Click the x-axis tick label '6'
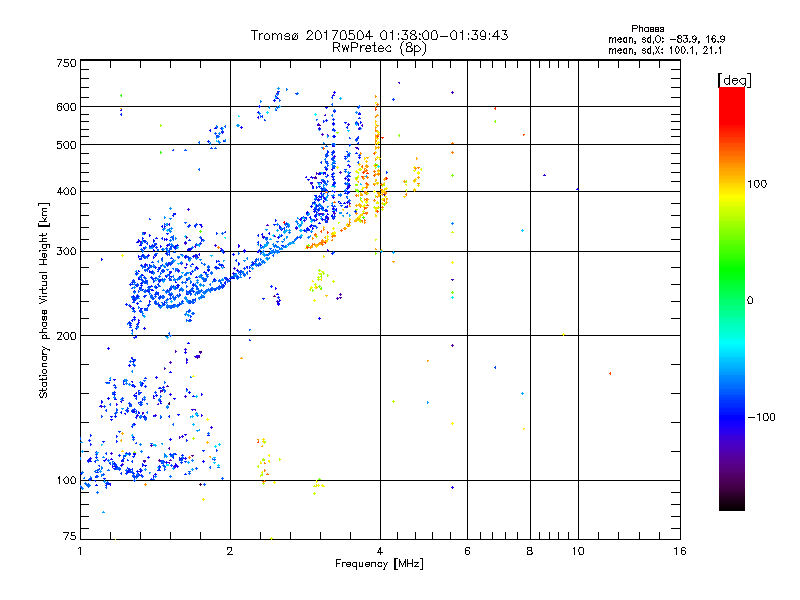 [467, 551]
